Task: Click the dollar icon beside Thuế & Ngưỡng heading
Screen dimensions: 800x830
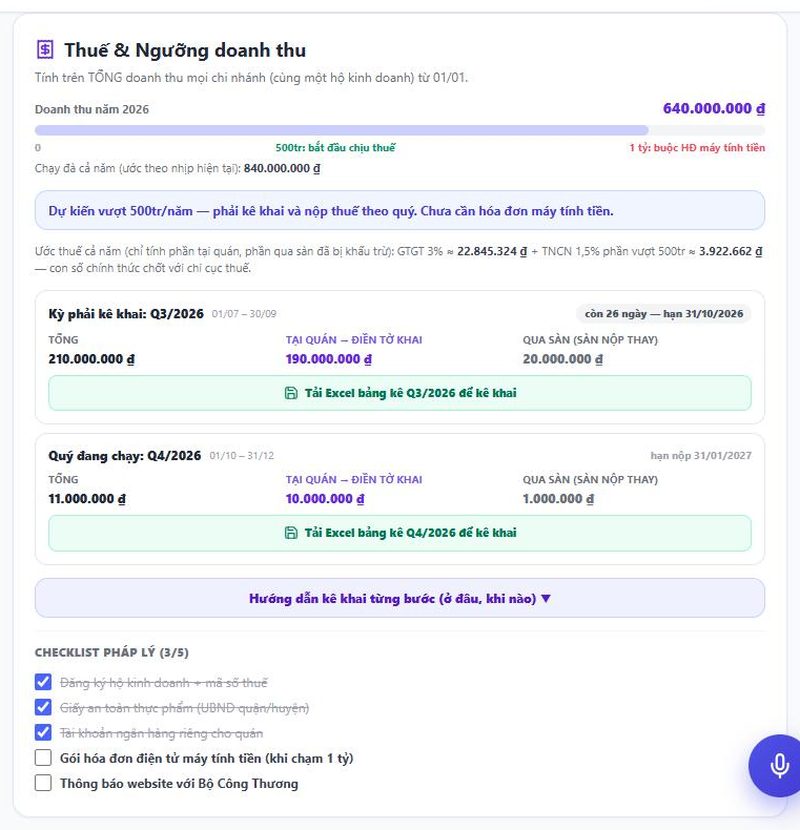Action: 45,50
